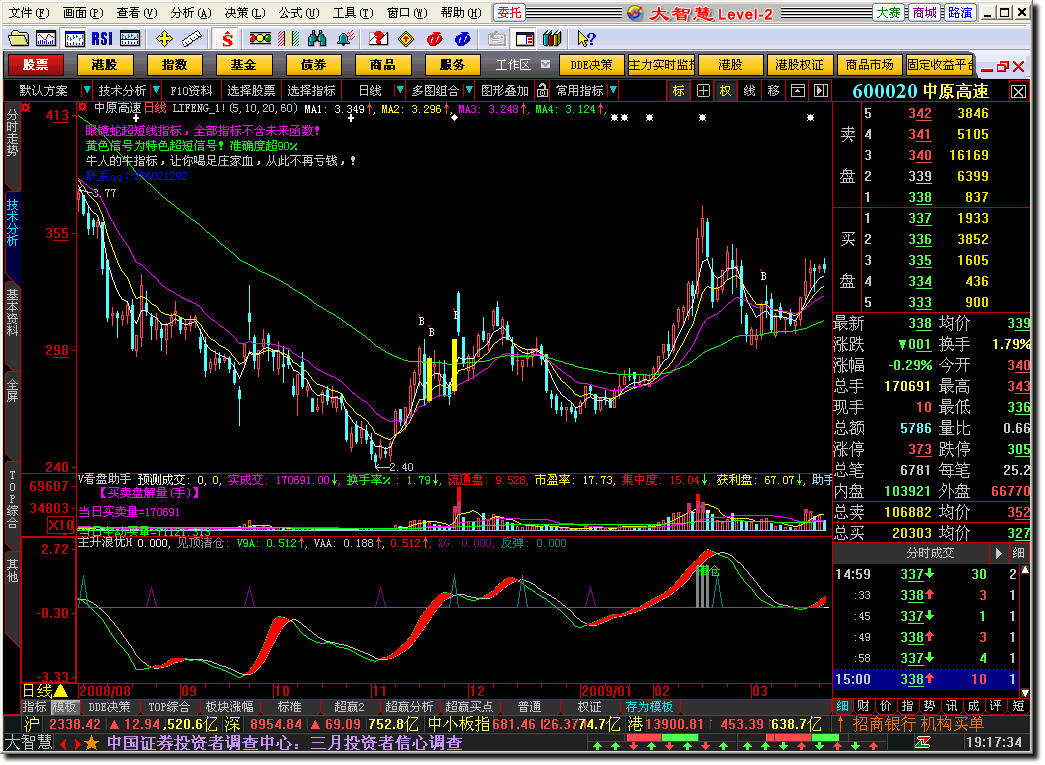Open file folder icon in toolbar
Viewport: 1045px width, 765px height.
(x=18, y=39)
